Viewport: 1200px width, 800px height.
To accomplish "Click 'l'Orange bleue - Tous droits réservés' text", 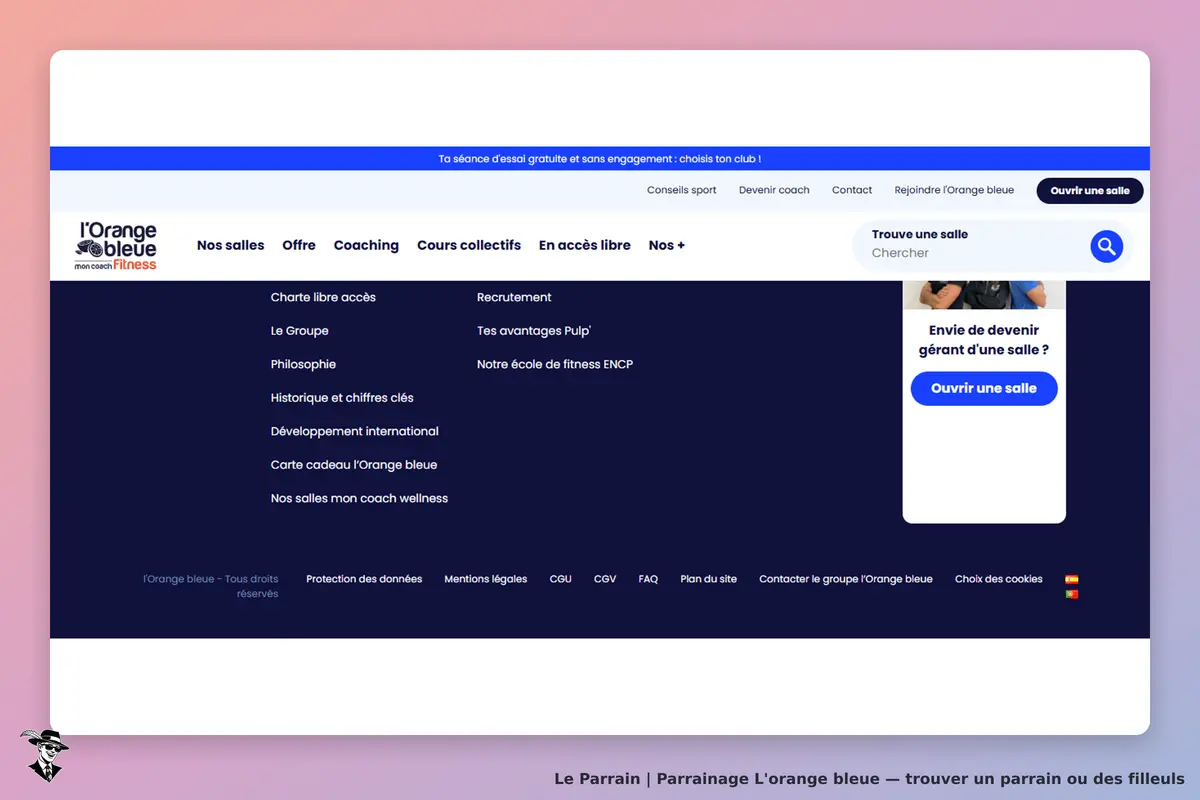I will [x=211, y=586].
